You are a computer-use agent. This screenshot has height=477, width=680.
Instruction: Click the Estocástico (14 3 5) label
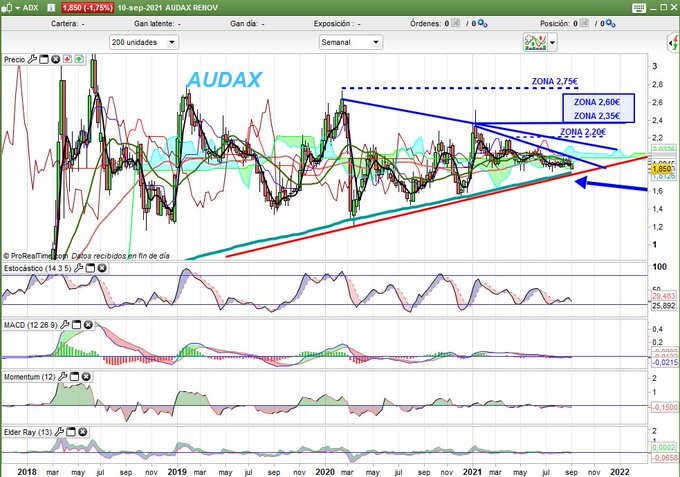point(37,268)
